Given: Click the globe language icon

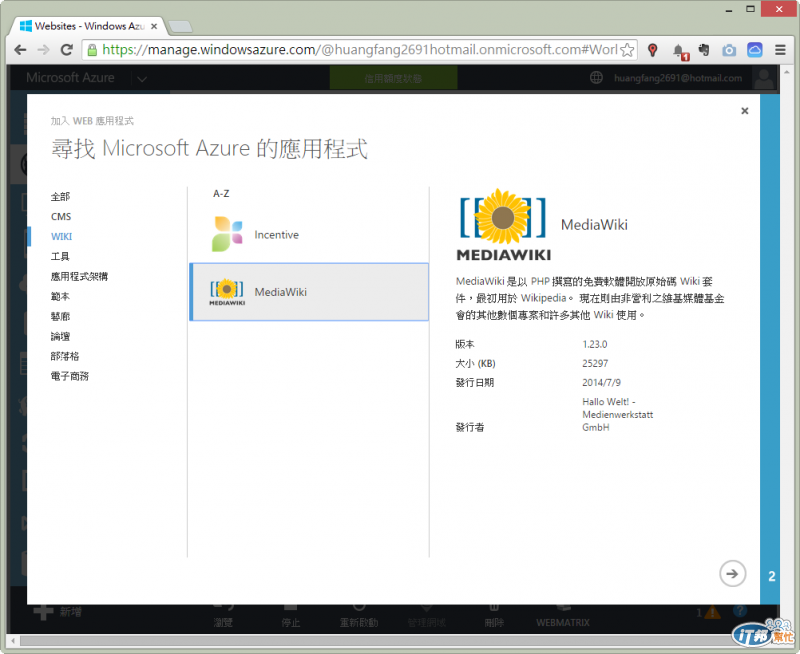Looking at the screenshot, I should tap(596, 78).
